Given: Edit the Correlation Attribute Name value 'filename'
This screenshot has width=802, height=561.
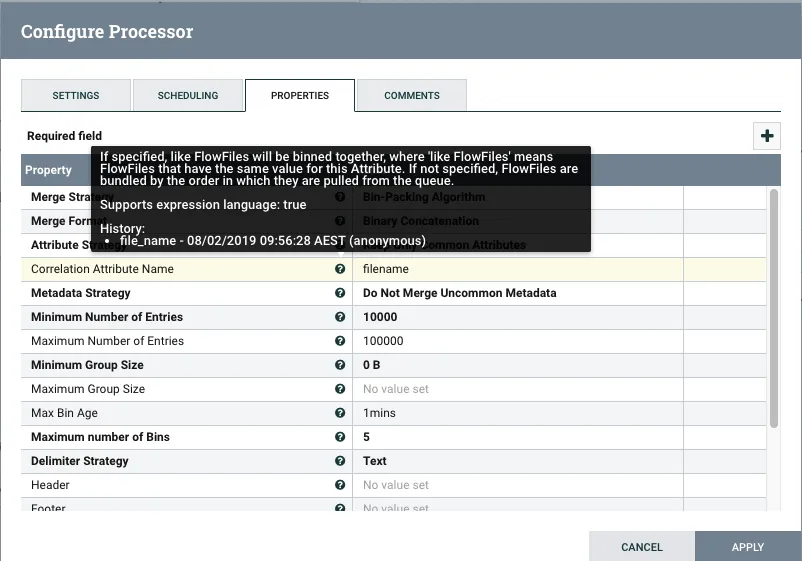Looking at the screenshot, I should (520, 269).
